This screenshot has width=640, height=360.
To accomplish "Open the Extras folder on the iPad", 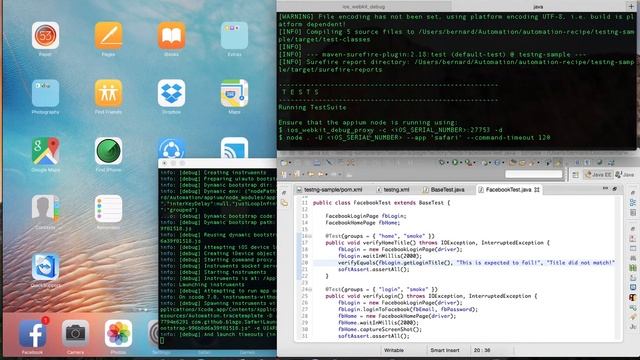I will pos(234,36).
